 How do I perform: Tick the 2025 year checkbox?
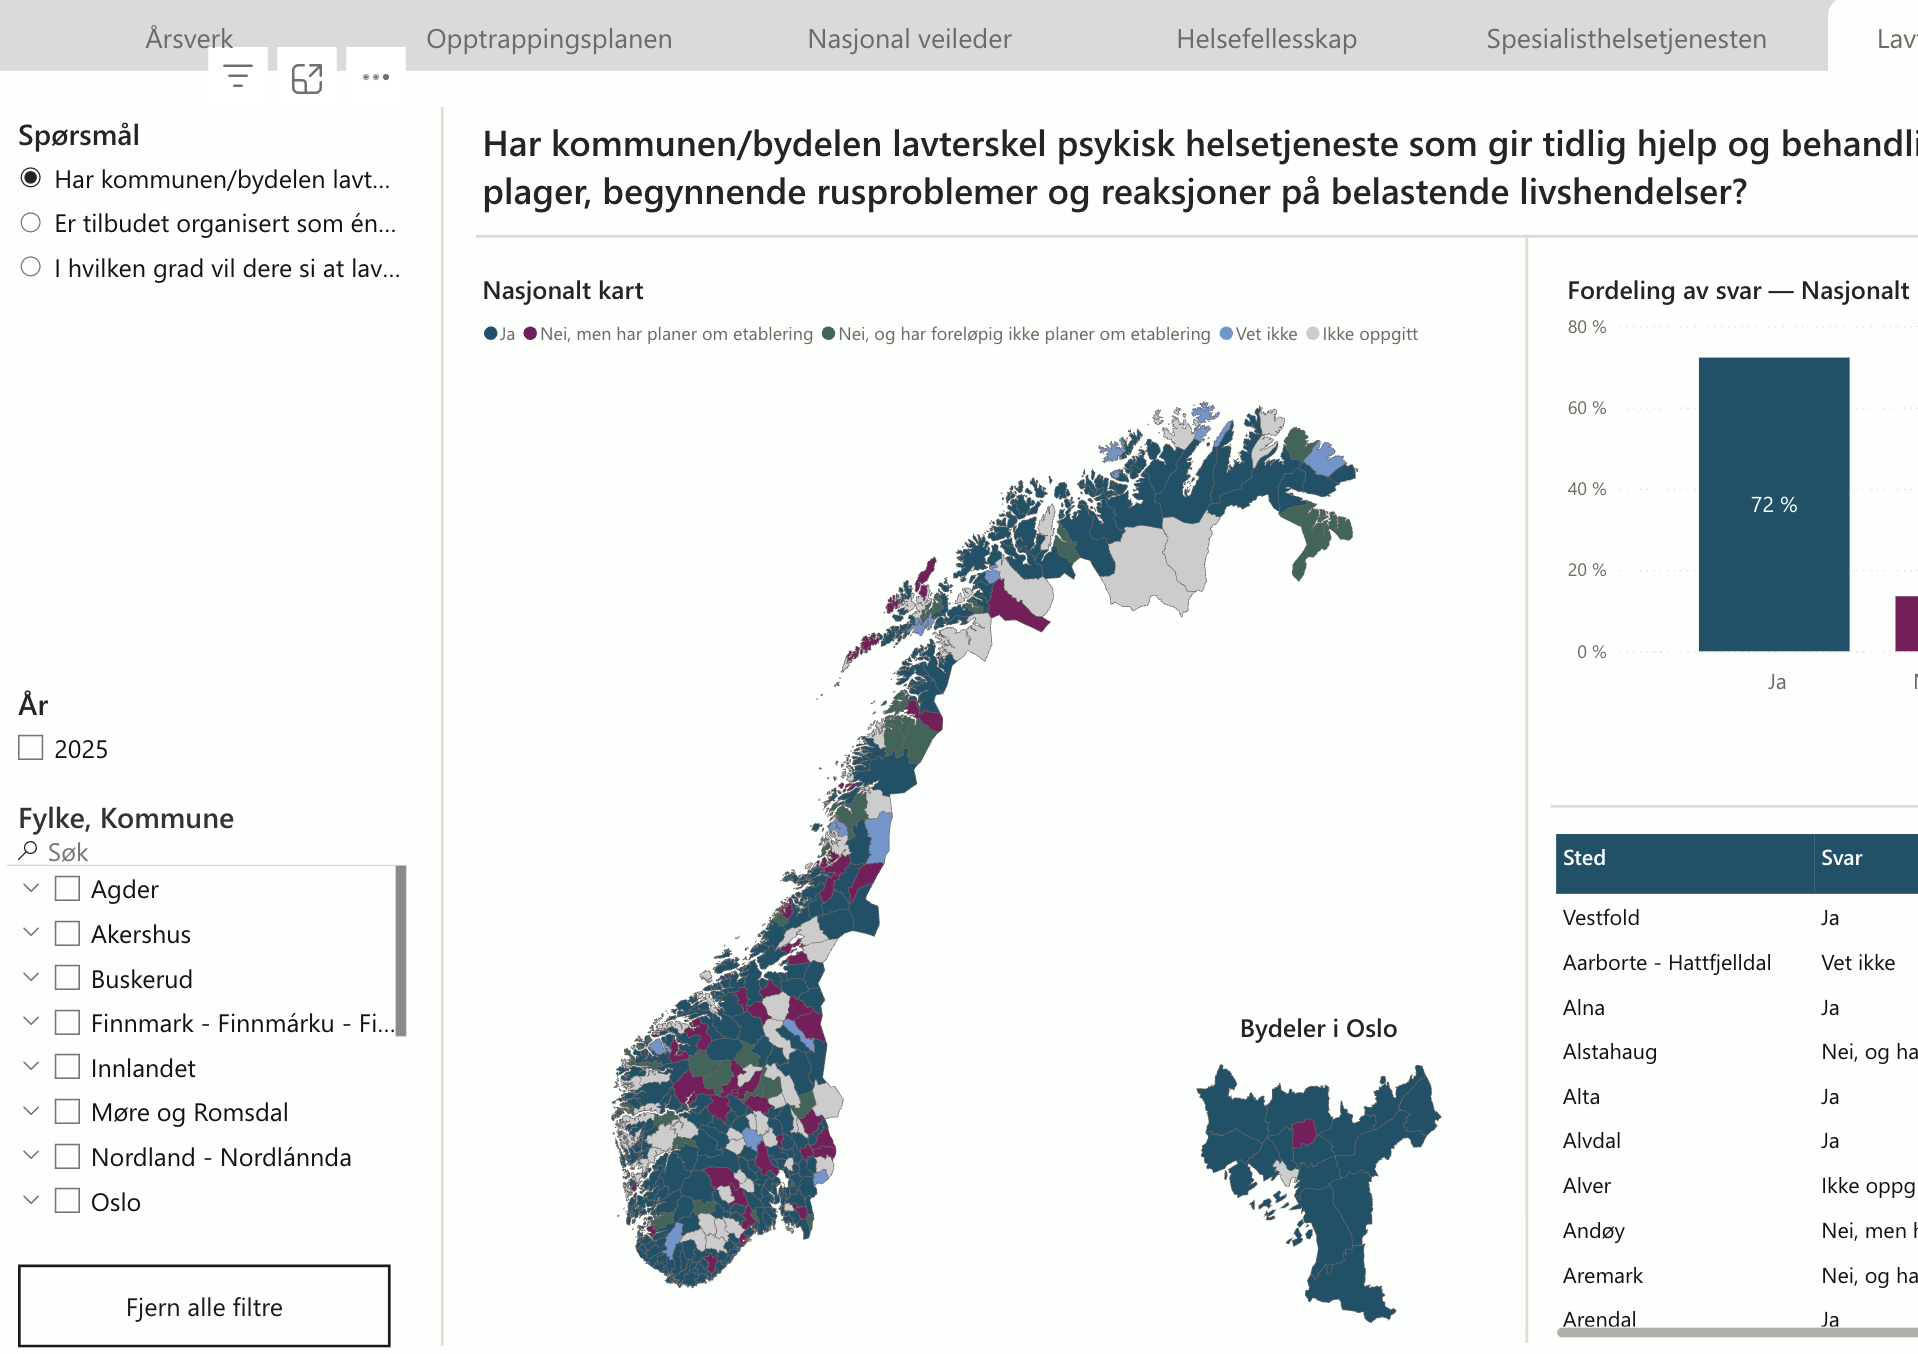[x=31, y=748]
